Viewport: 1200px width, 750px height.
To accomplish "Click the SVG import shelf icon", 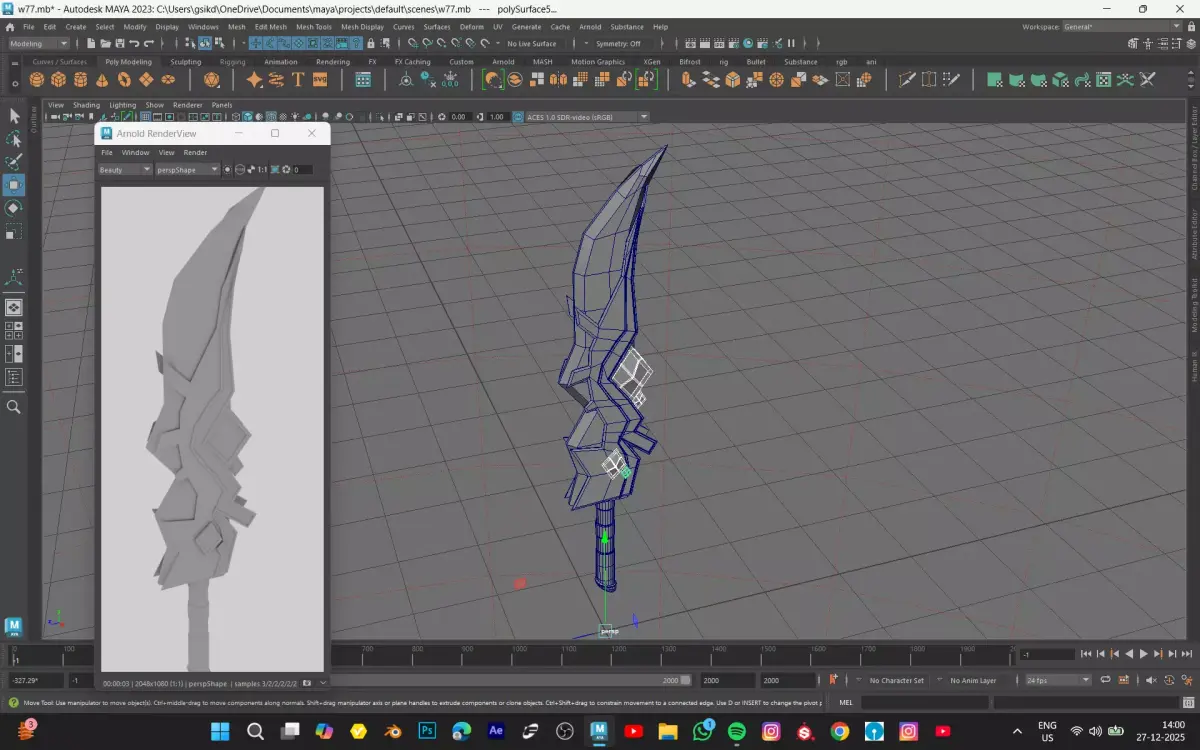I will coord(320,80).
